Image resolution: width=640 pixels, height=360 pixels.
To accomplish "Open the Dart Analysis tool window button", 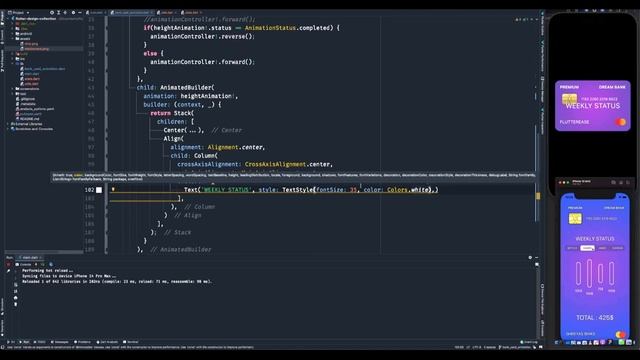I will click(107, 342).
